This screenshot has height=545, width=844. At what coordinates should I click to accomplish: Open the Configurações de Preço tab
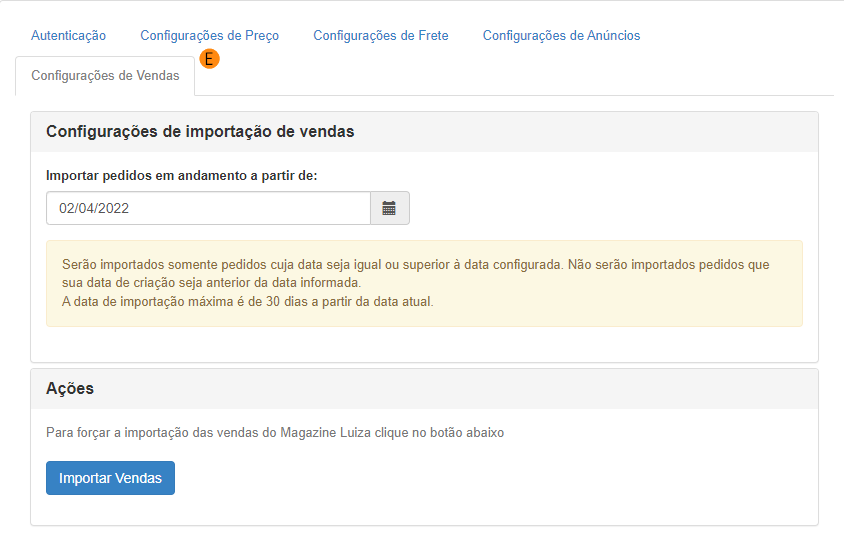click(209, 36)
